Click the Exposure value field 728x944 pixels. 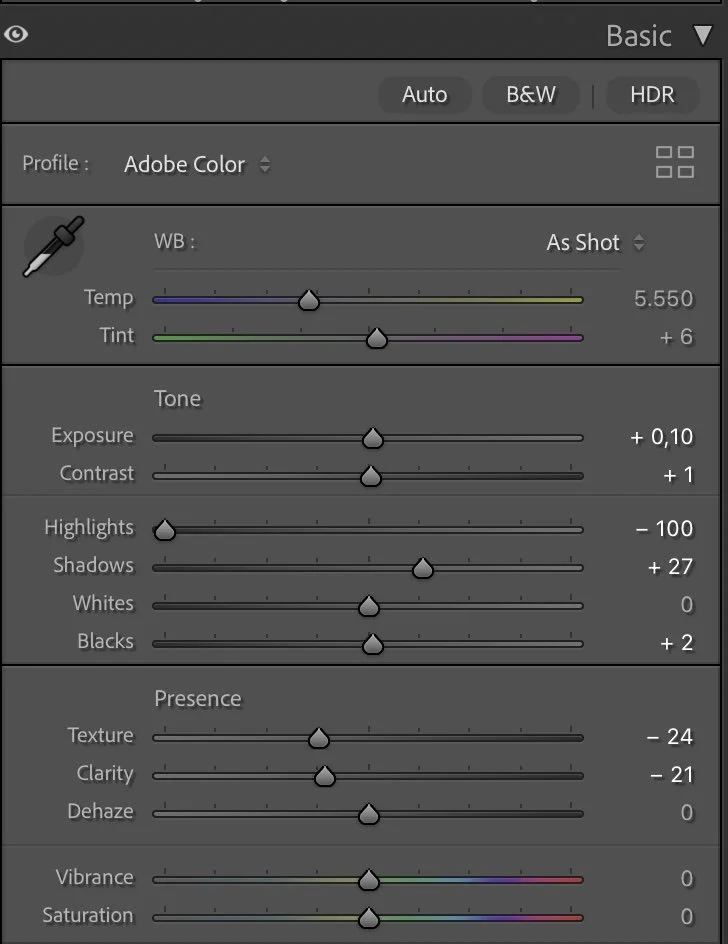[661, 436]
